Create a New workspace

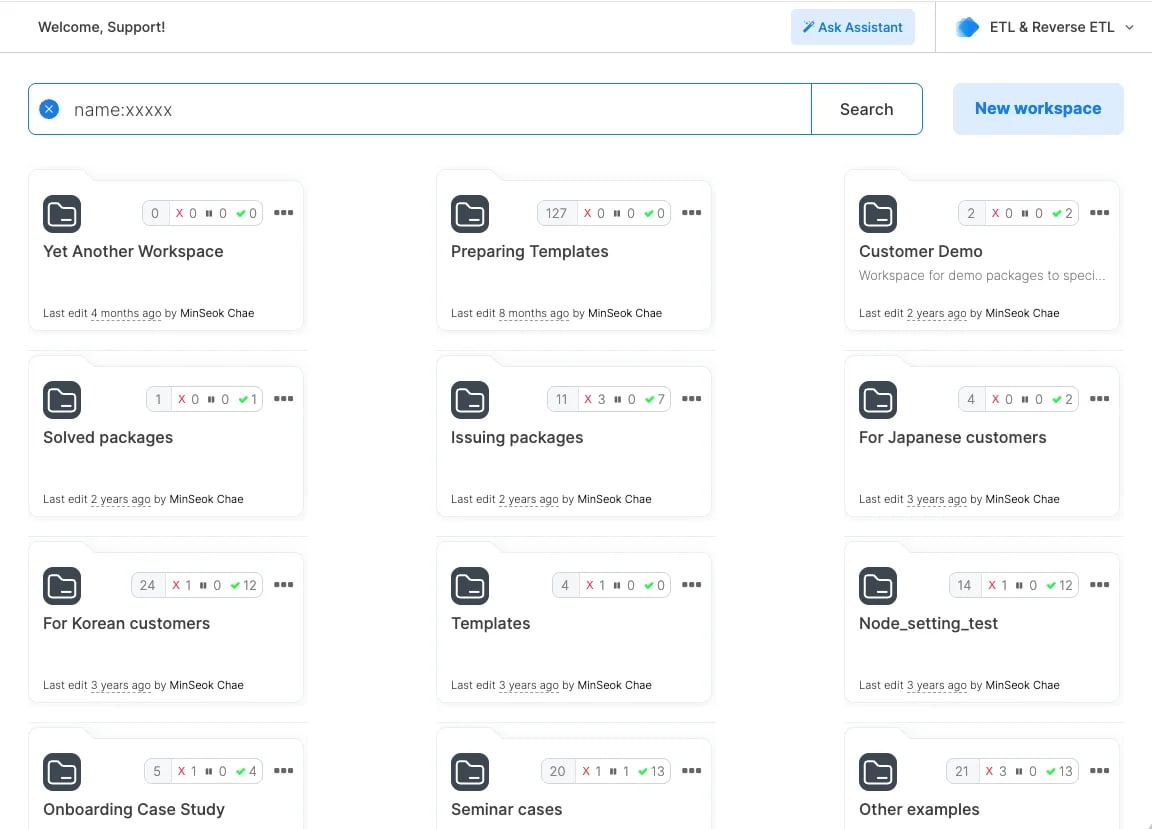(x=1037, y=109)
